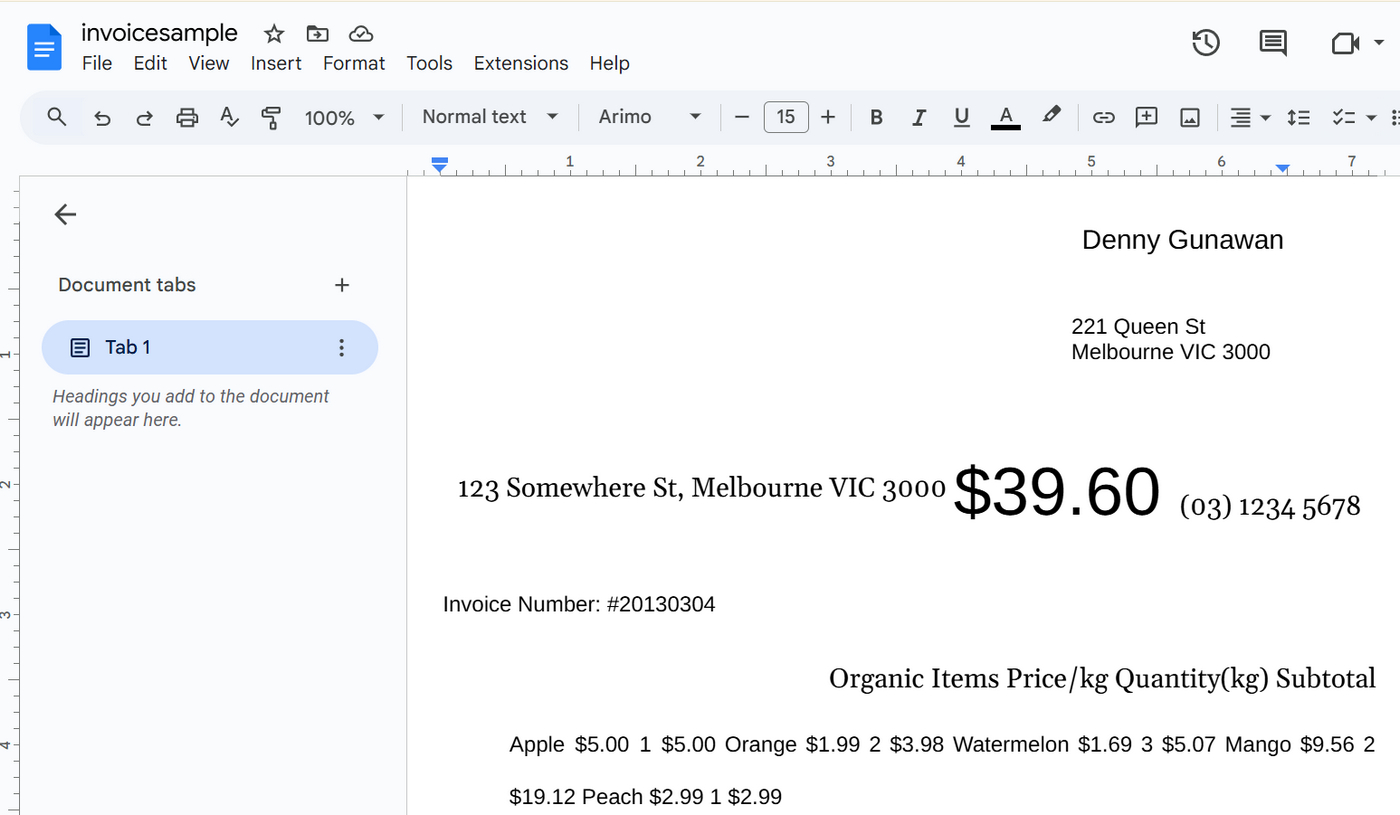Open the line spacing dropdown
The image size is (1400, 815).
[x=1299, y=117]
